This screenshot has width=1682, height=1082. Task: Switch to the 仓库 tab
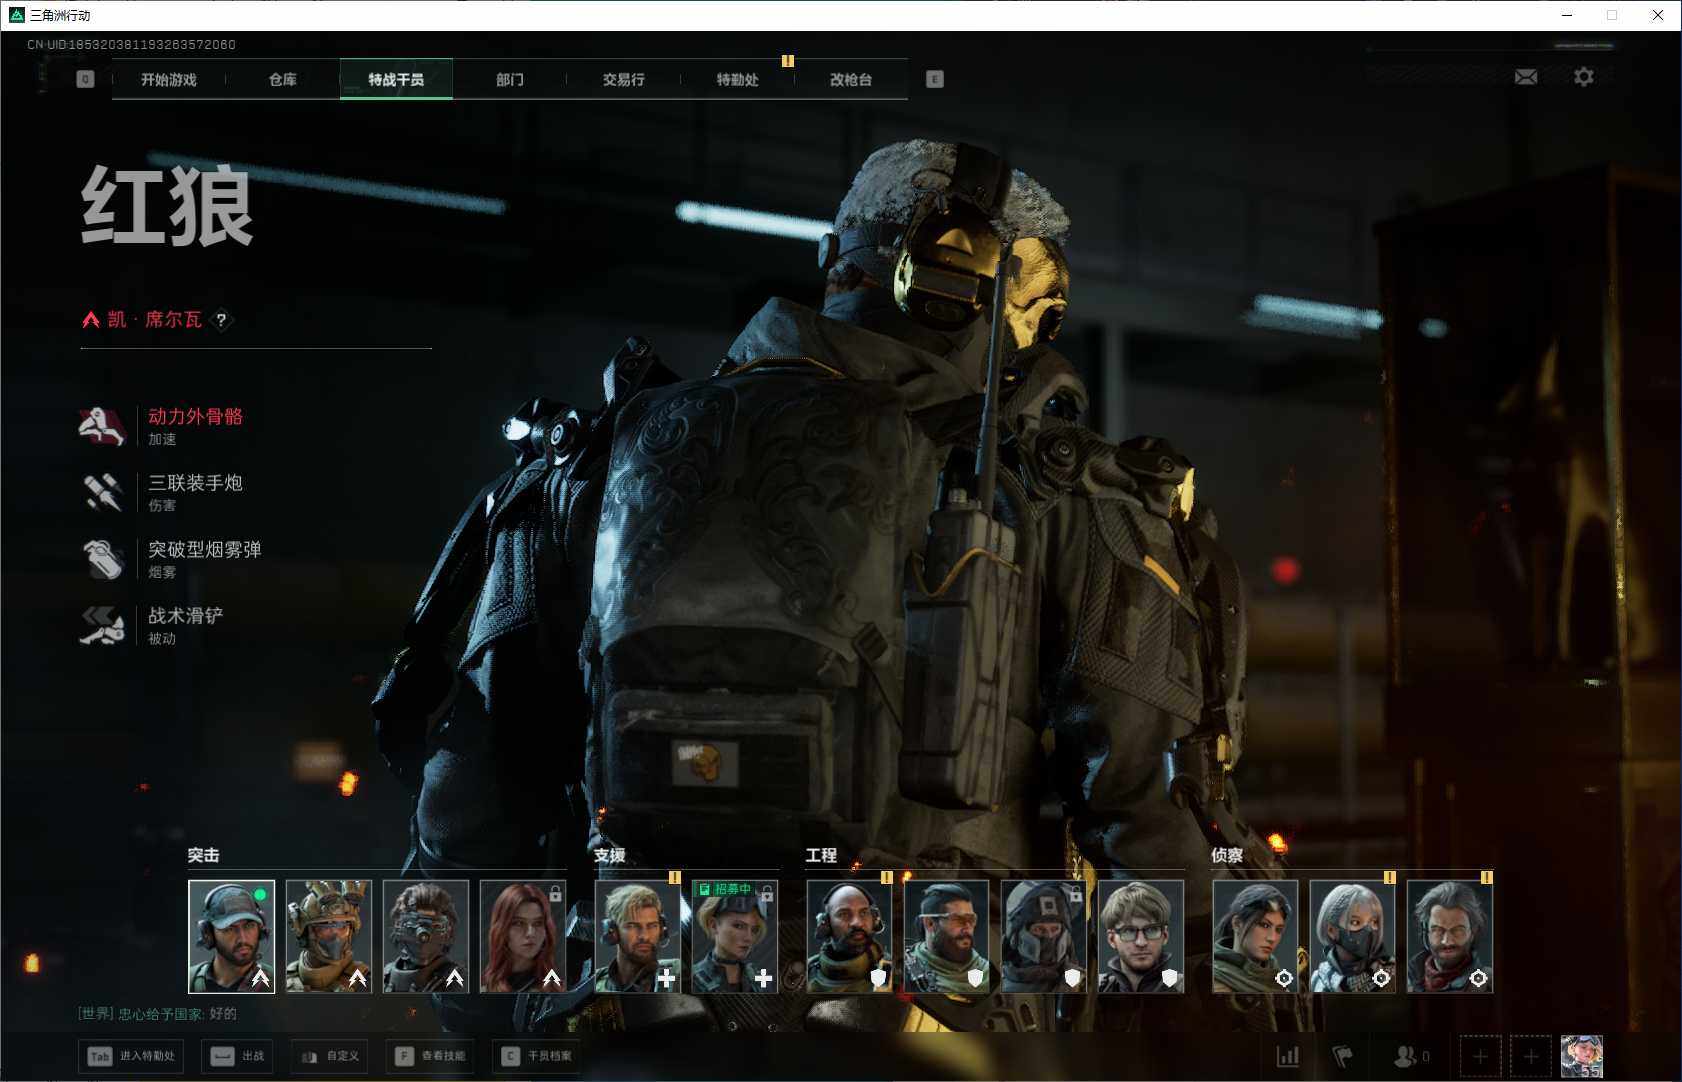click(x=283, y=80)
